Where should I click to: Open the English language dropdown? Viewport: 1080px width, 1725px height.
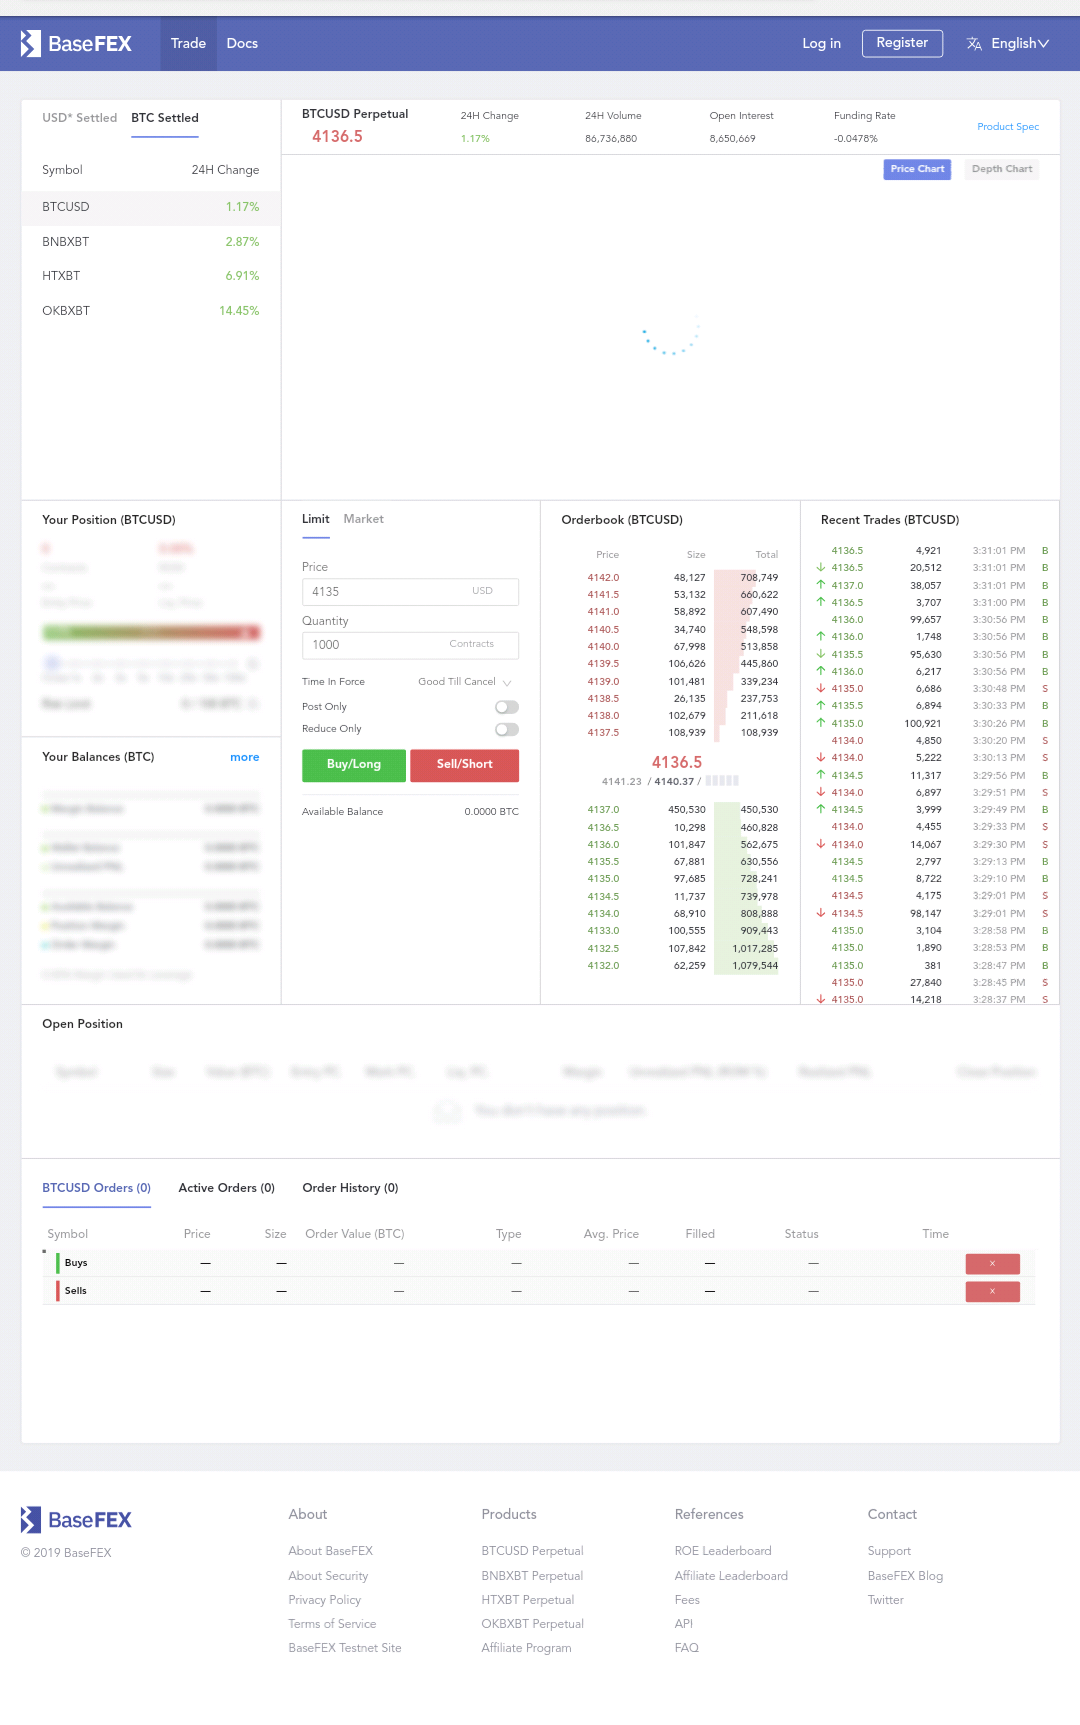(x=1019, y=43)
